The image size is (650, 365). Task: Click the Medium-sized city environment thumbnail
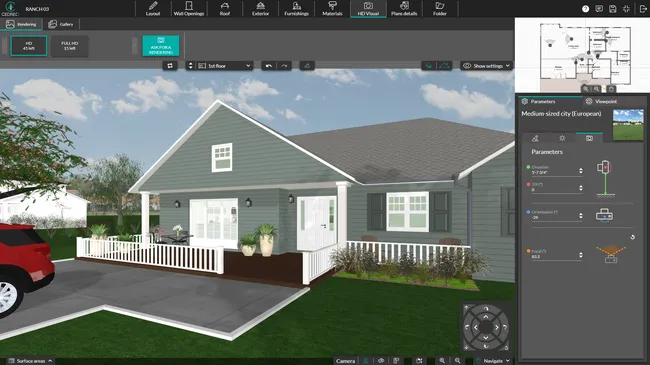point(628,125)
